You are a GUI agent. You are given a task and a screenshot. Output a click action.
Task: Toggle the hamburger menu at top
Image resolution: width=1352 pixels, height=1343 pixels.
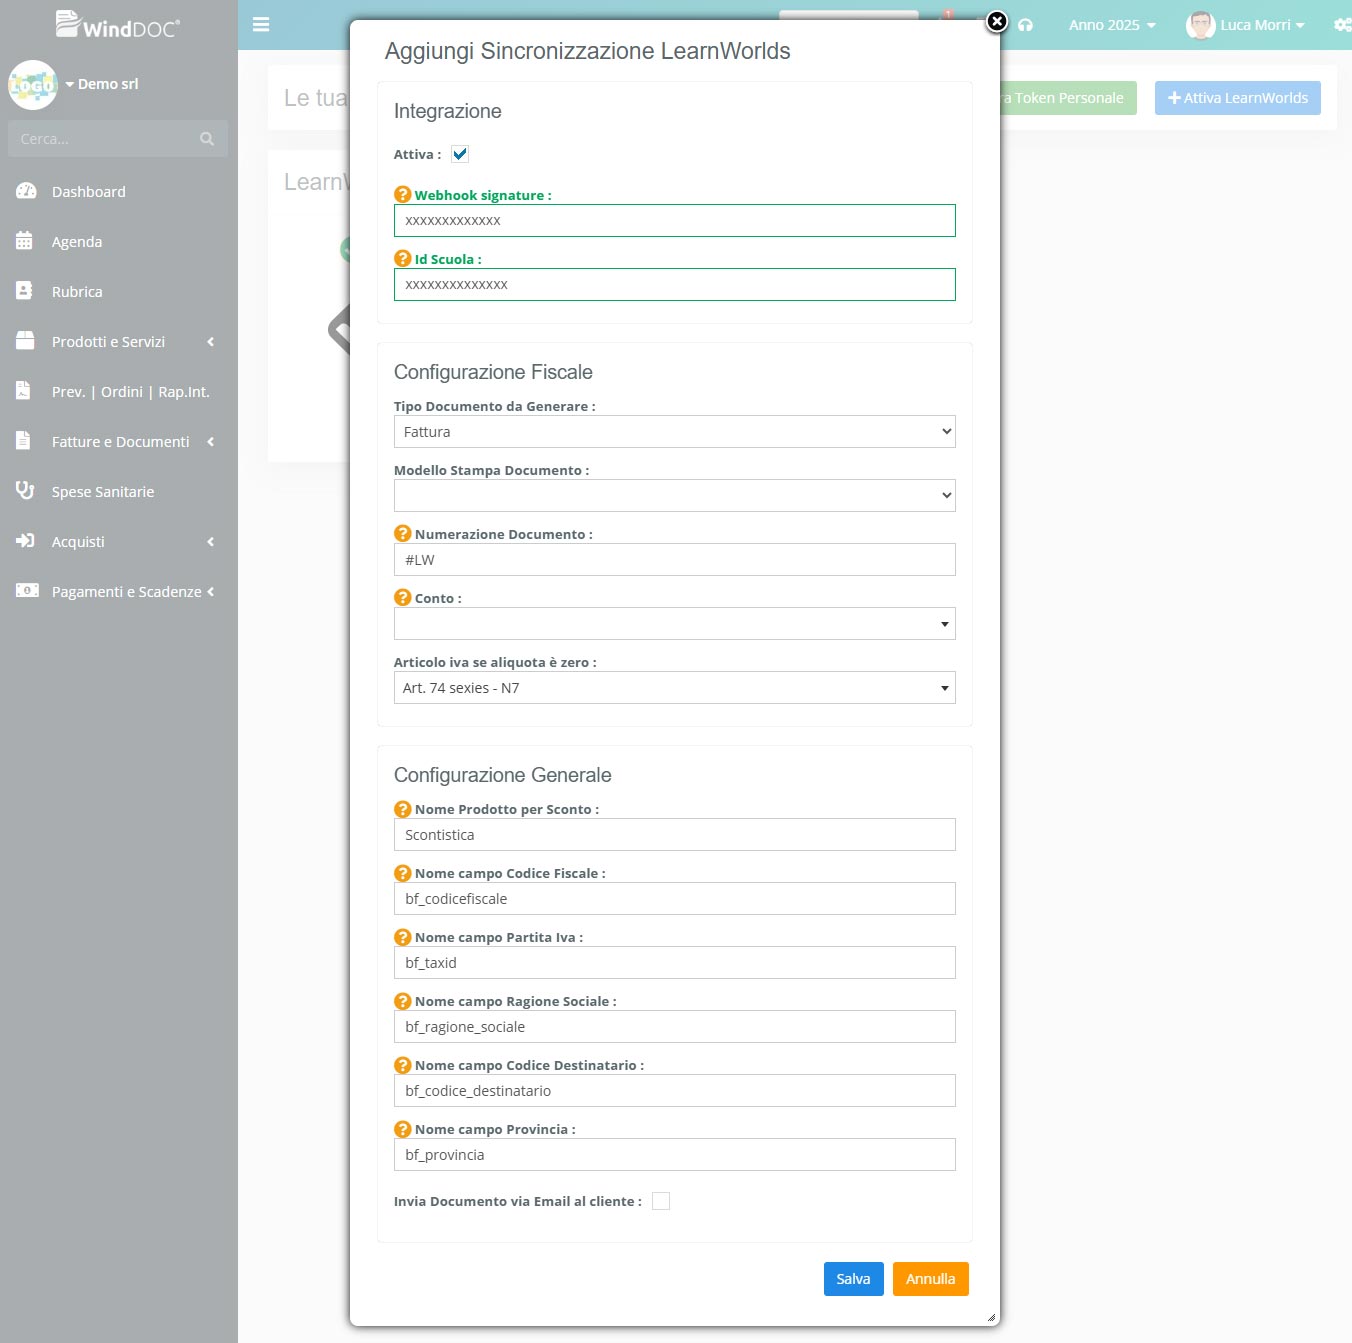tap(261, 25)
